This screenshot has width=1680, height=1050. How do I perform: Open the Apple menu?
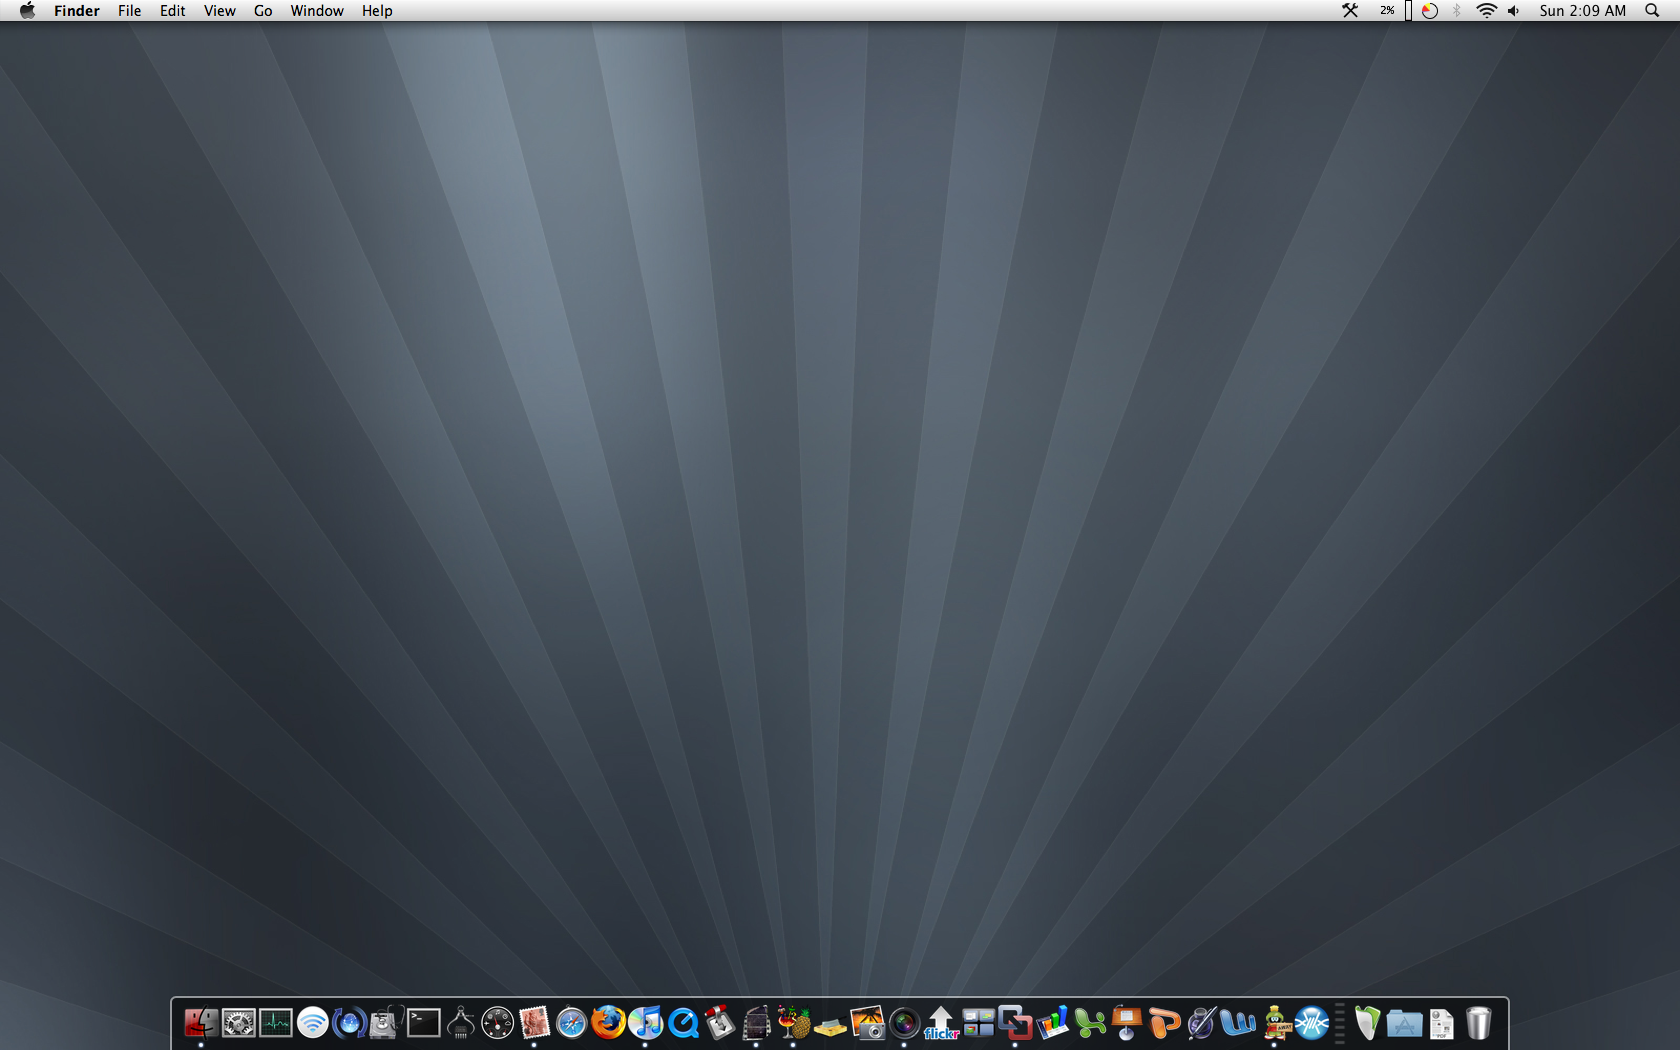[x=27, y=11]
